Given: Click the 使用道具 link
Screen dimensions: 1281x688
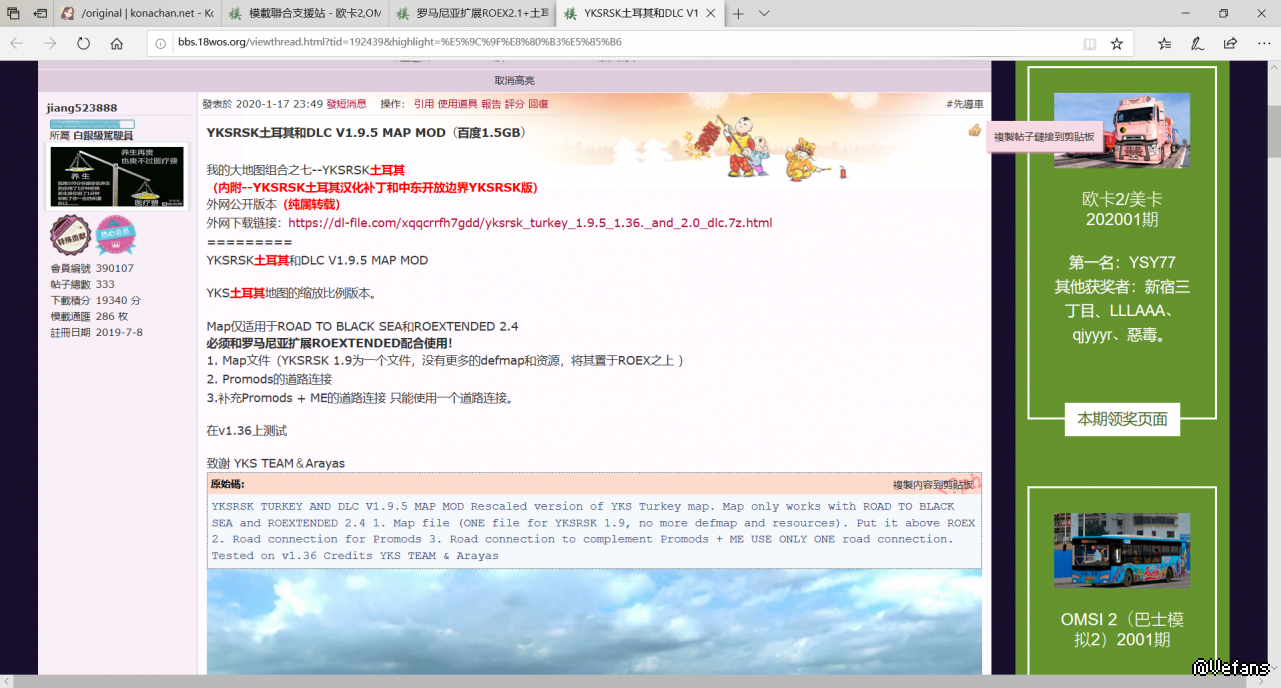Looking at the screenshot, I should [x=457, y=104].
